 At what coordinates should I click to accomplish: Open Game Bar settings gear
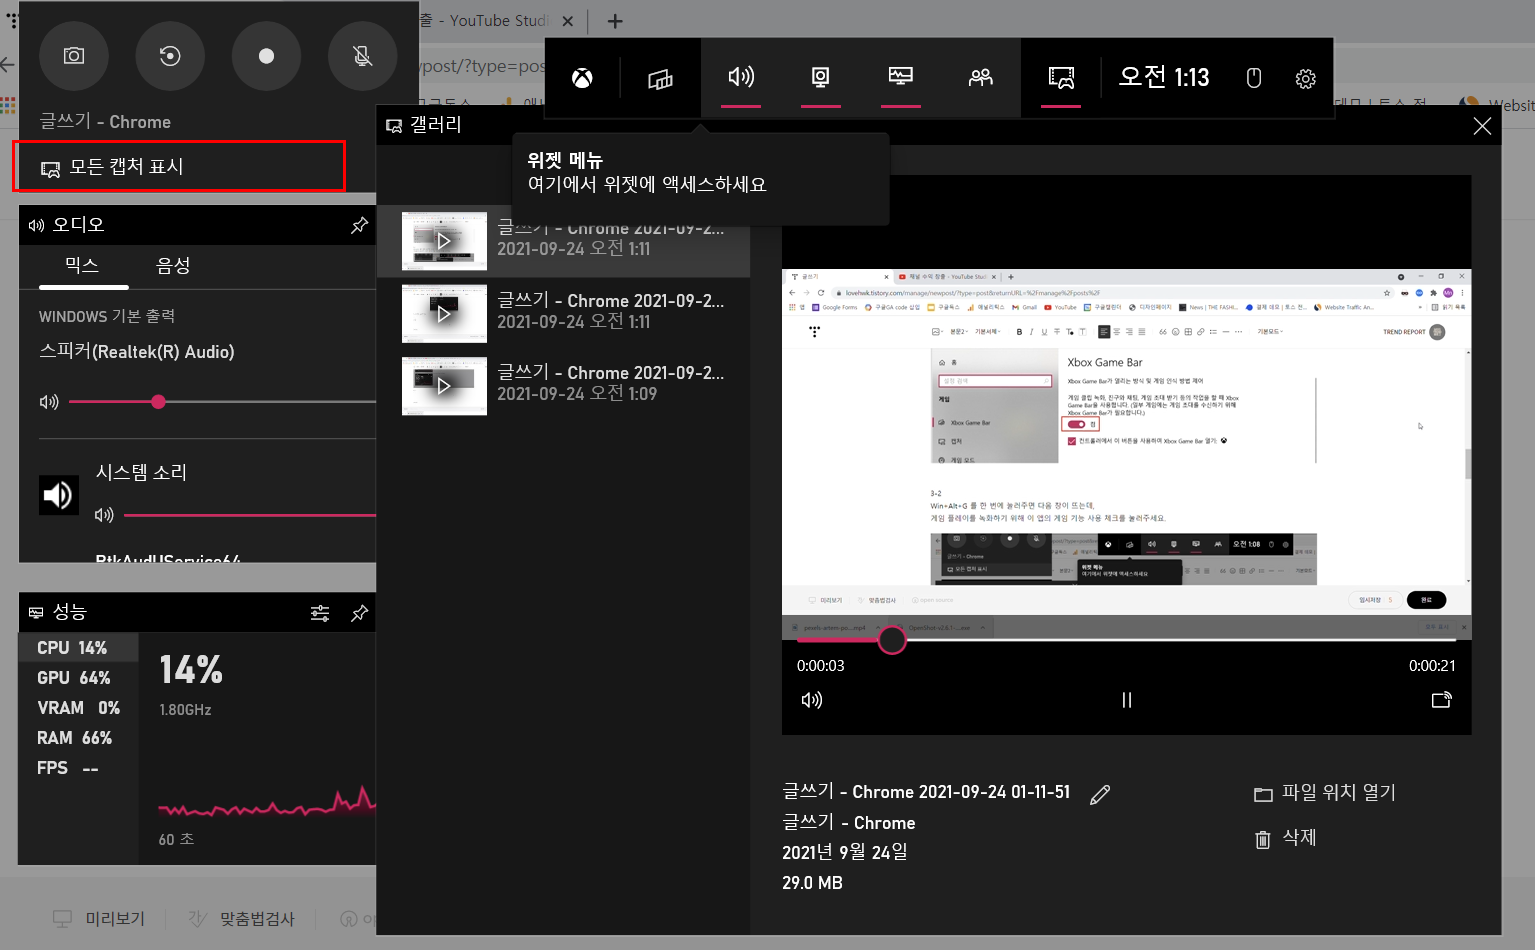(1305, 78)
